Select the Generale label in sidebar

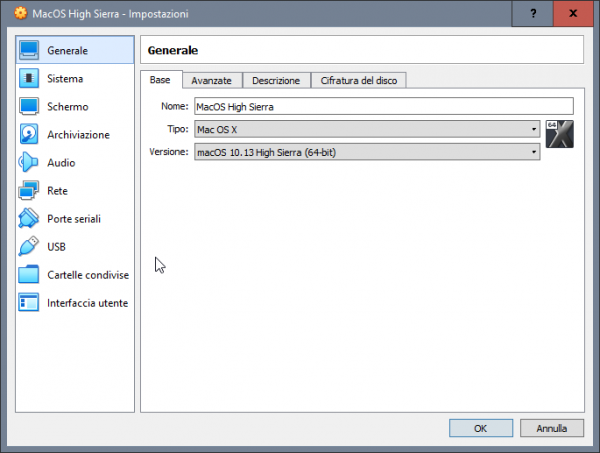[67, 51]
